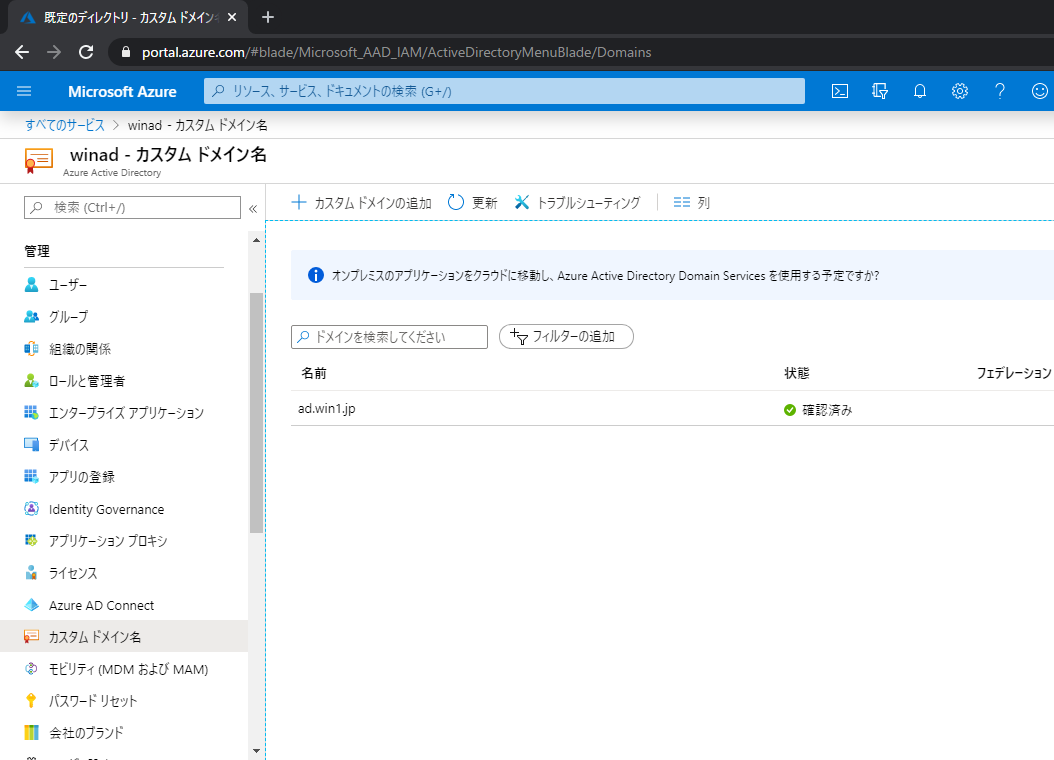Viewport: 1054px width, 760px height.
Task: Click the モビリティ (MDM および MAM) icon
Action: [x=32, y=669]
